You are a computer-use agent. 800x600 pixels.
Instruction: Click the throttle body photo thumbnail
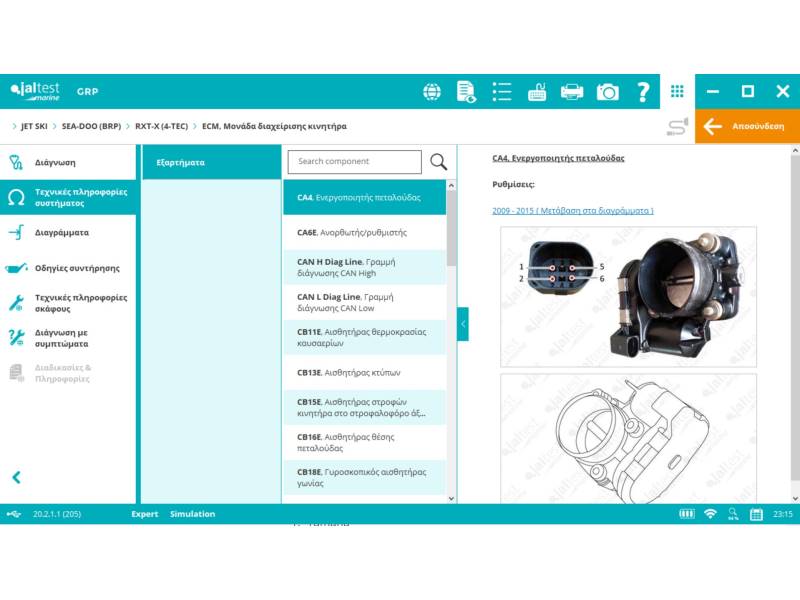[628, 296]
